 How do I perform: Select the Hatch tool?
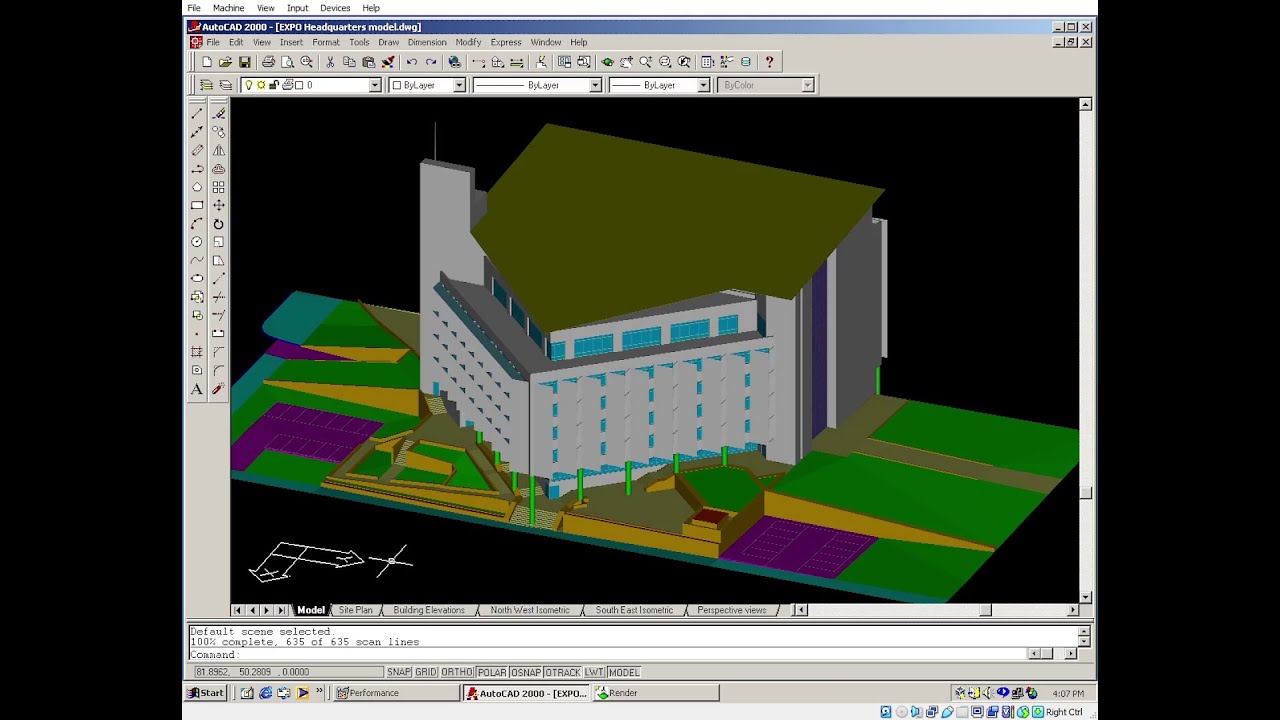tap(197, 352)
